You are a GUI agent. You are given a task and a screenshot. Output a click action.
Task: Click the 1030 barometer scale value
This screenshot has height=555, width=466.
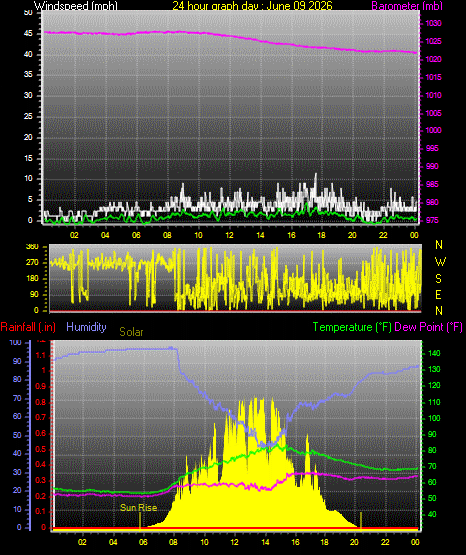coord(433,23)
